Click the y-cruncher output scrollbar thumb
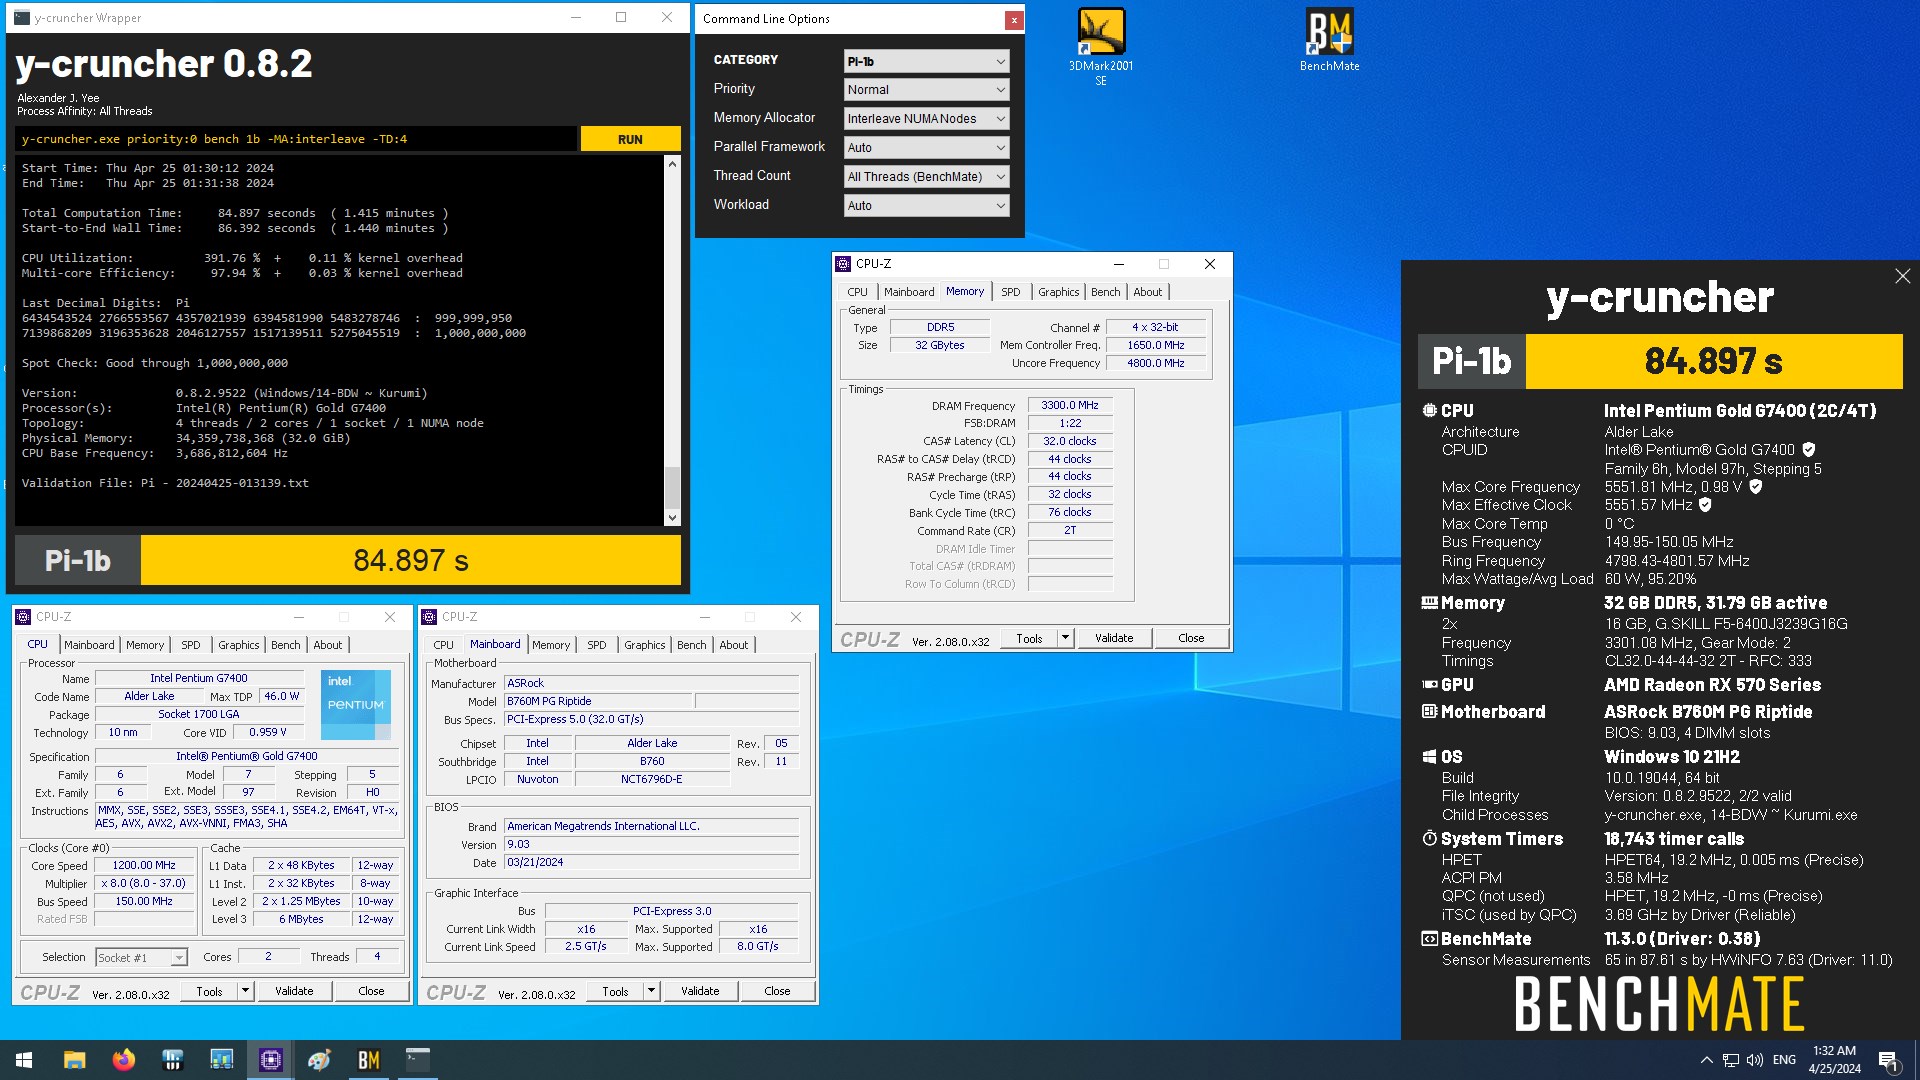The height and width of the screenshot is (1080, 1920). point(672,487)
